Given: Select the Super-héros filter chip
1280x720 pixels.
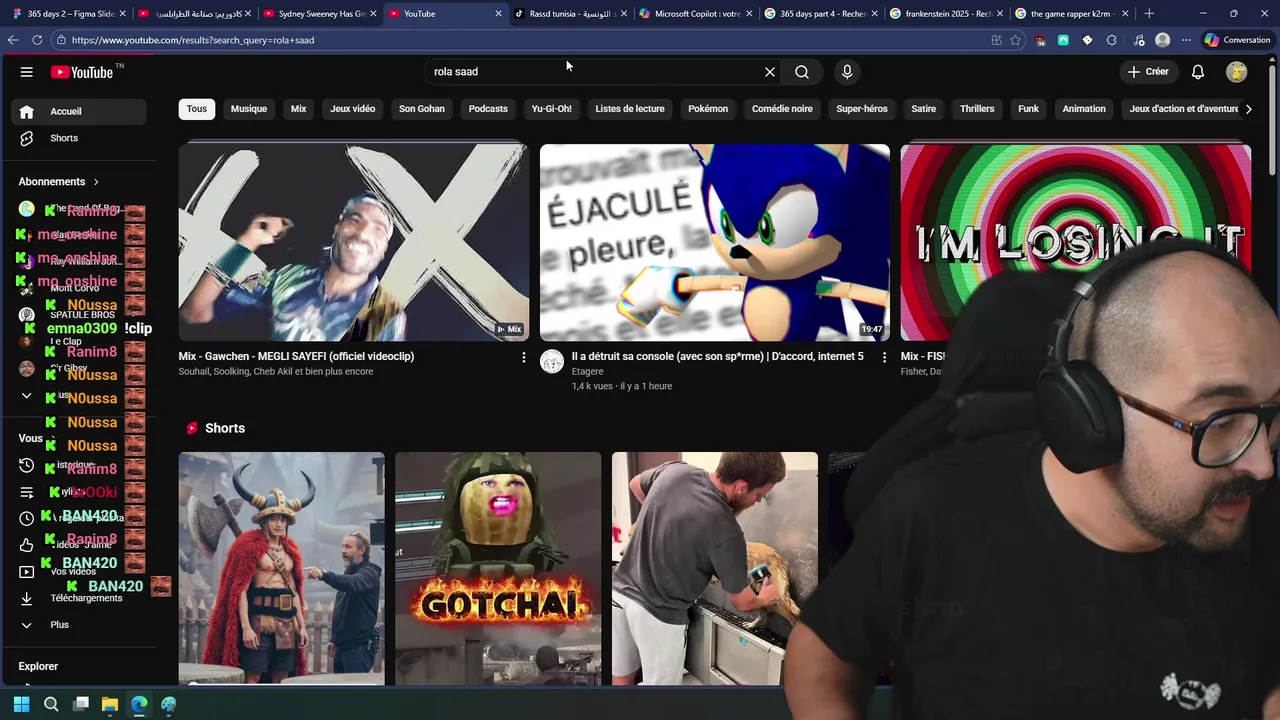Looking at the screenshot, I should click(x=862, y=109).
